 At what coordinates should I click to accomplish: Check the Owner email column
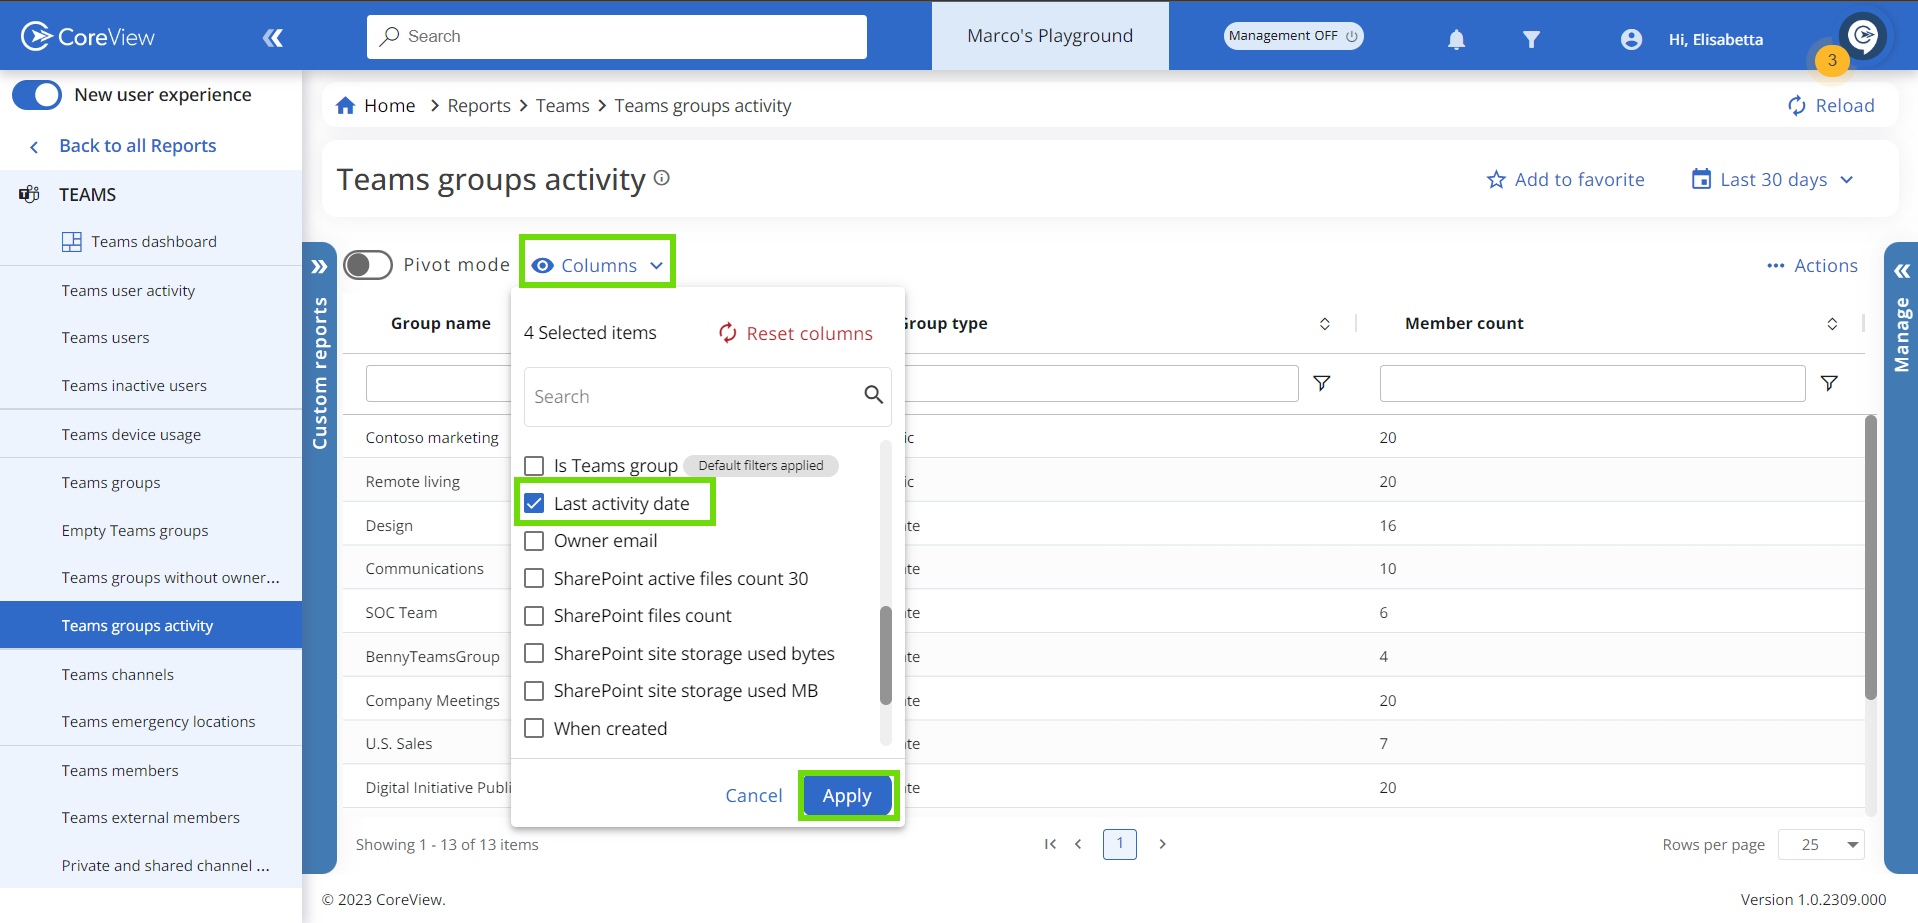534,541
